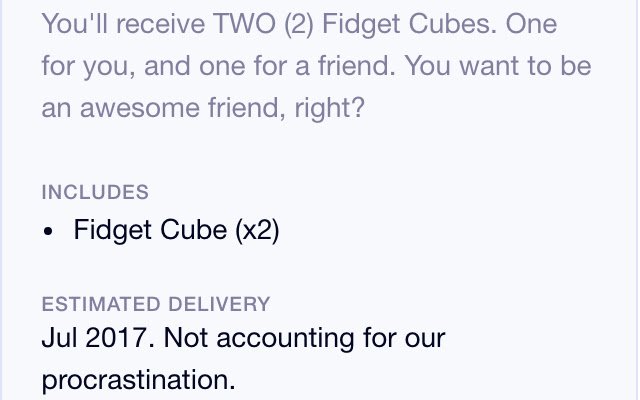Click the phrase 'an awesome friend, right?'
This screenshot has width=640, height=400.
click(203, 109)
